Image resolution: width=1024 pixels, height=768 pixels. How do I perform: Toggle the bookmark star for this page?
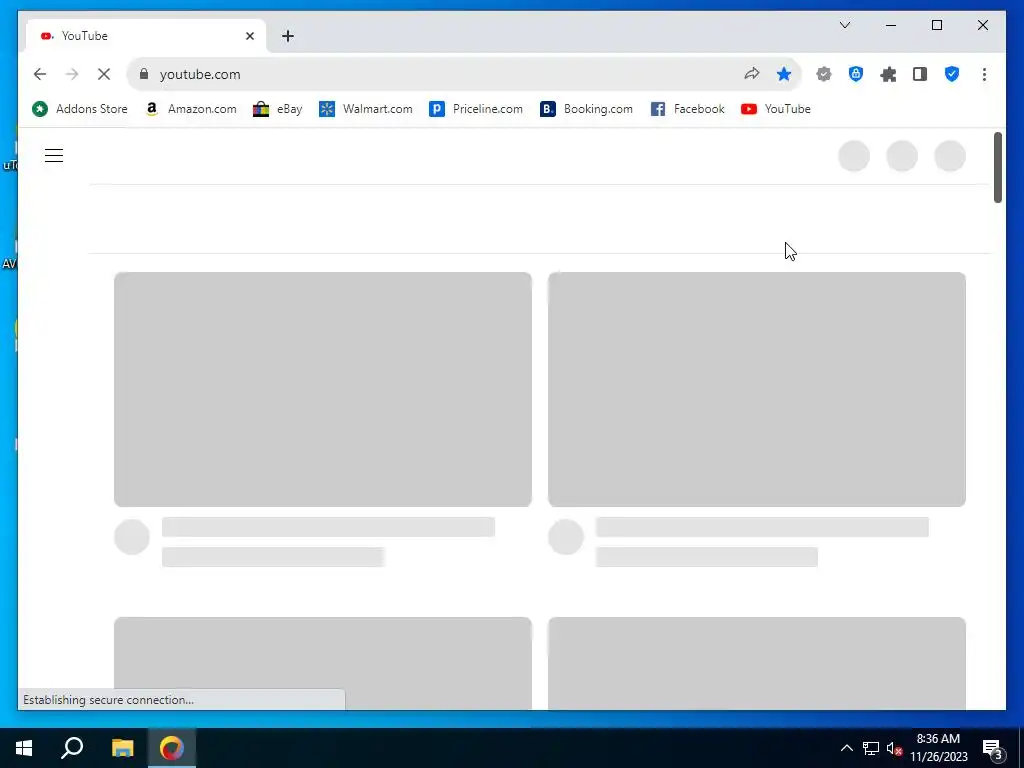pyautogui.click(x=784, y=74)
